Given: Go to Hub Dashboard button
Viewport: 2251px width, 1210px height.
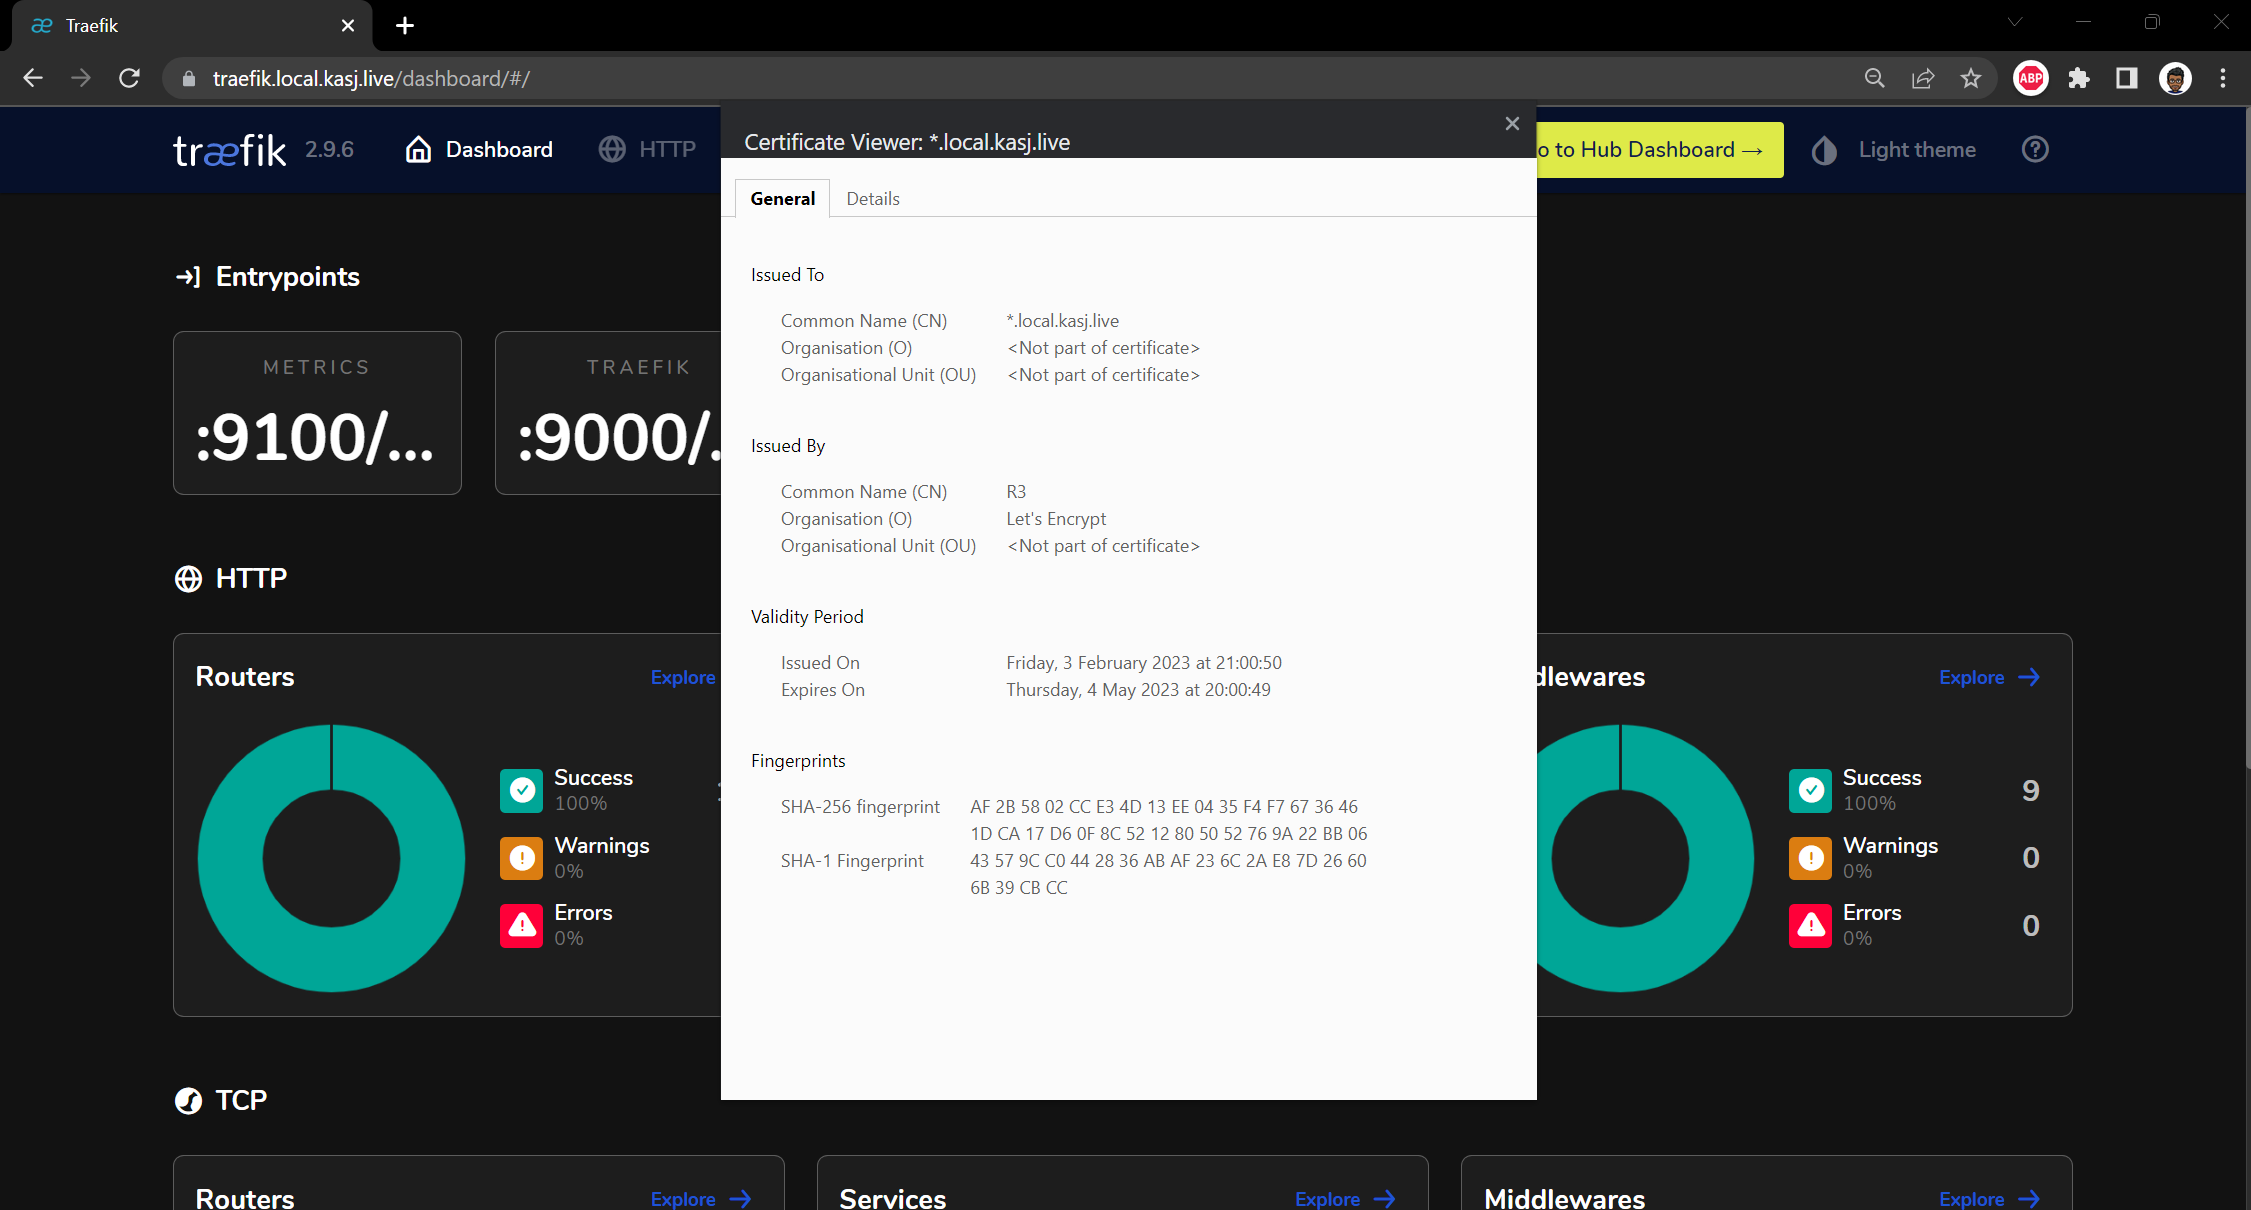Looking at the screenshot, I should point(1660,150).
